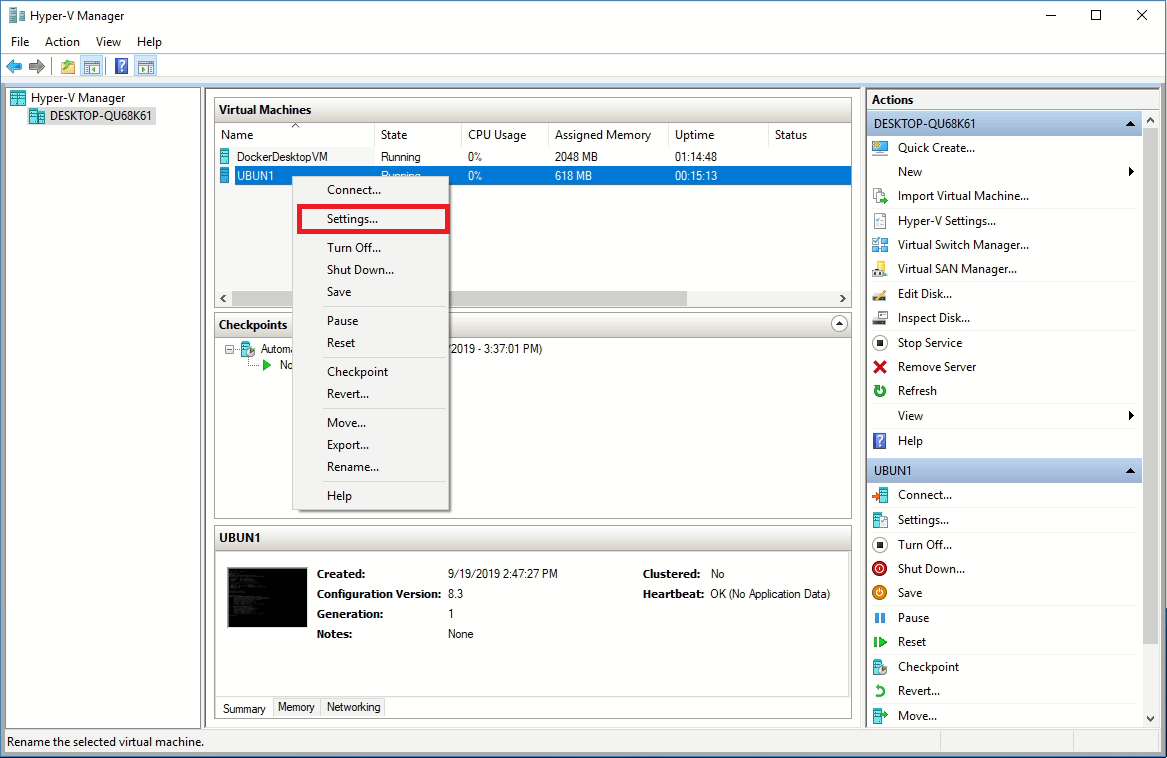The width and height of the screenshot is (1167, 758).
Task: Switch to the Networking tab
Action: (x=354, y=707)
